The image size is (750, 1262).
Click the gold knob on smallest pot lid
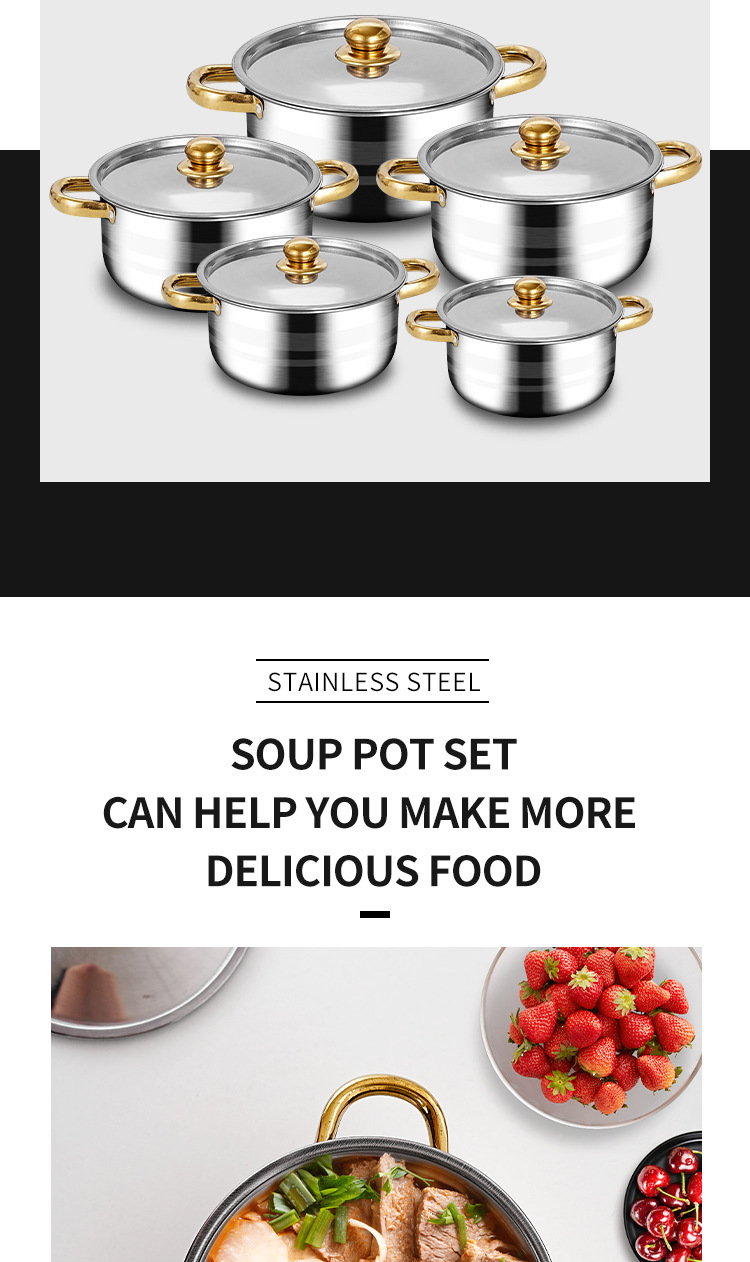pos(529,297)
